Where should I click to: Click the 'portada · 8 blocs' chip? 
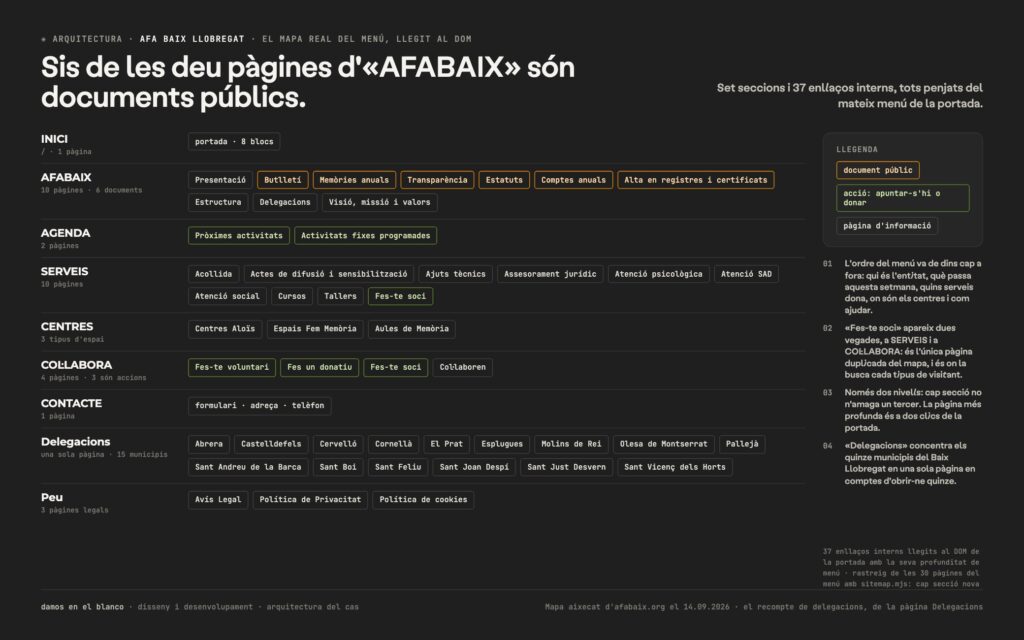coord(234,142)
